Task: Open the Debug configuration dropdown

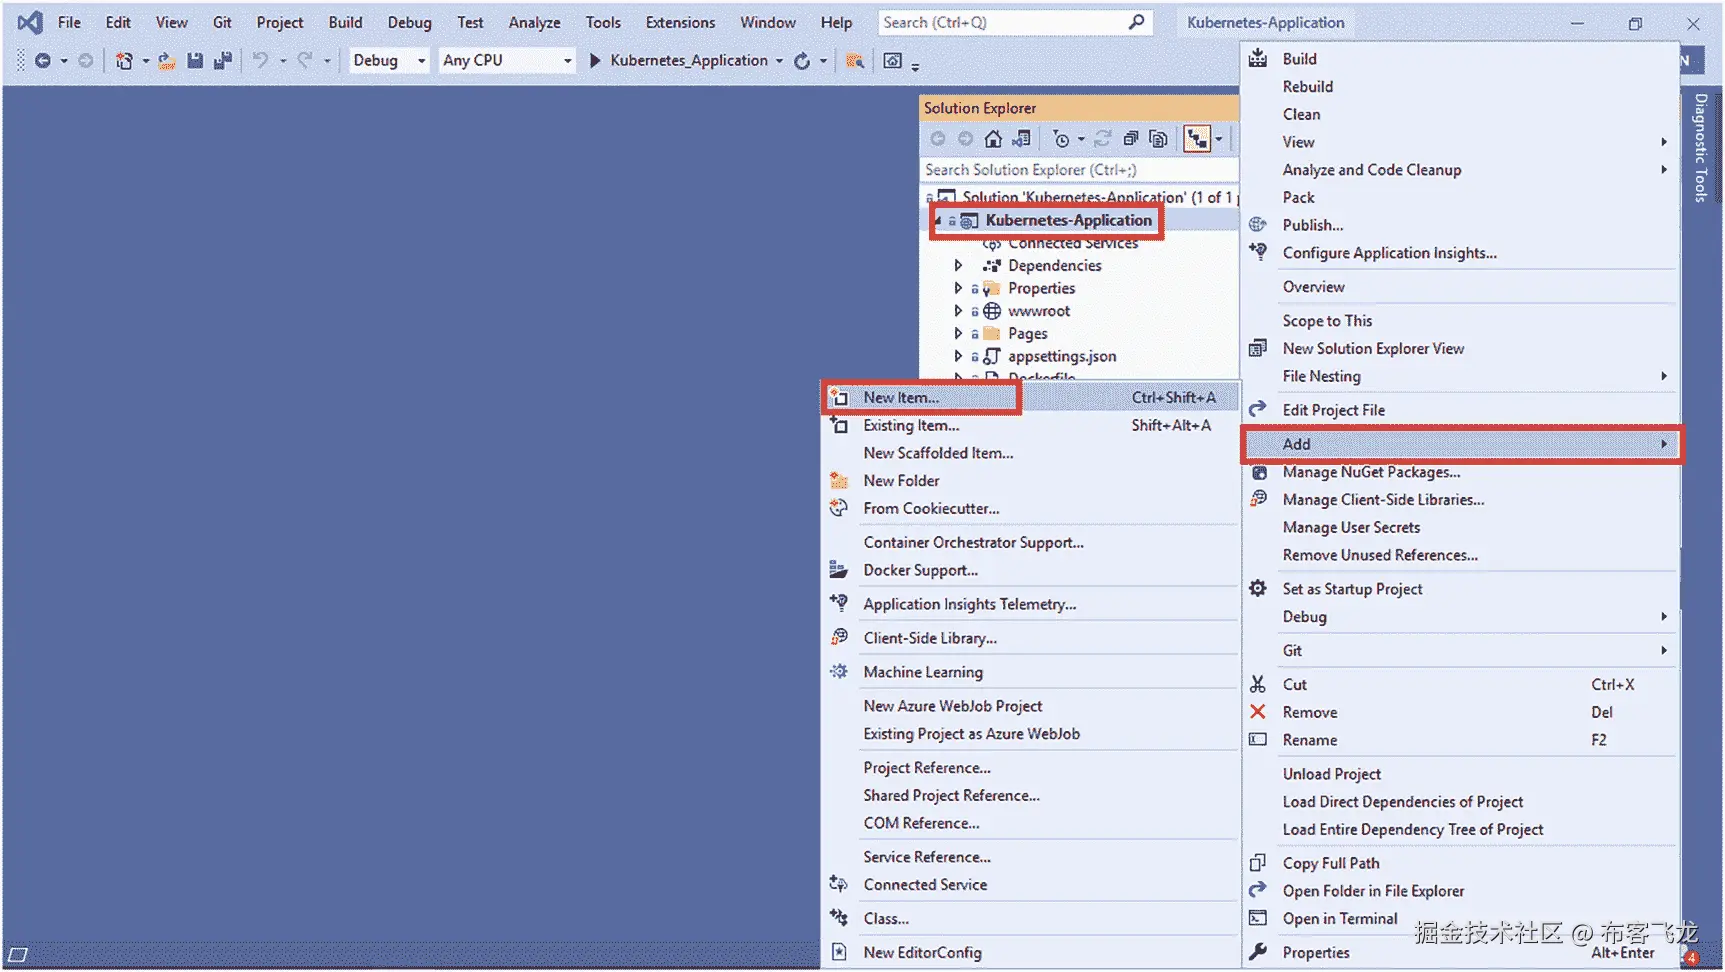Action: (389, 61)
